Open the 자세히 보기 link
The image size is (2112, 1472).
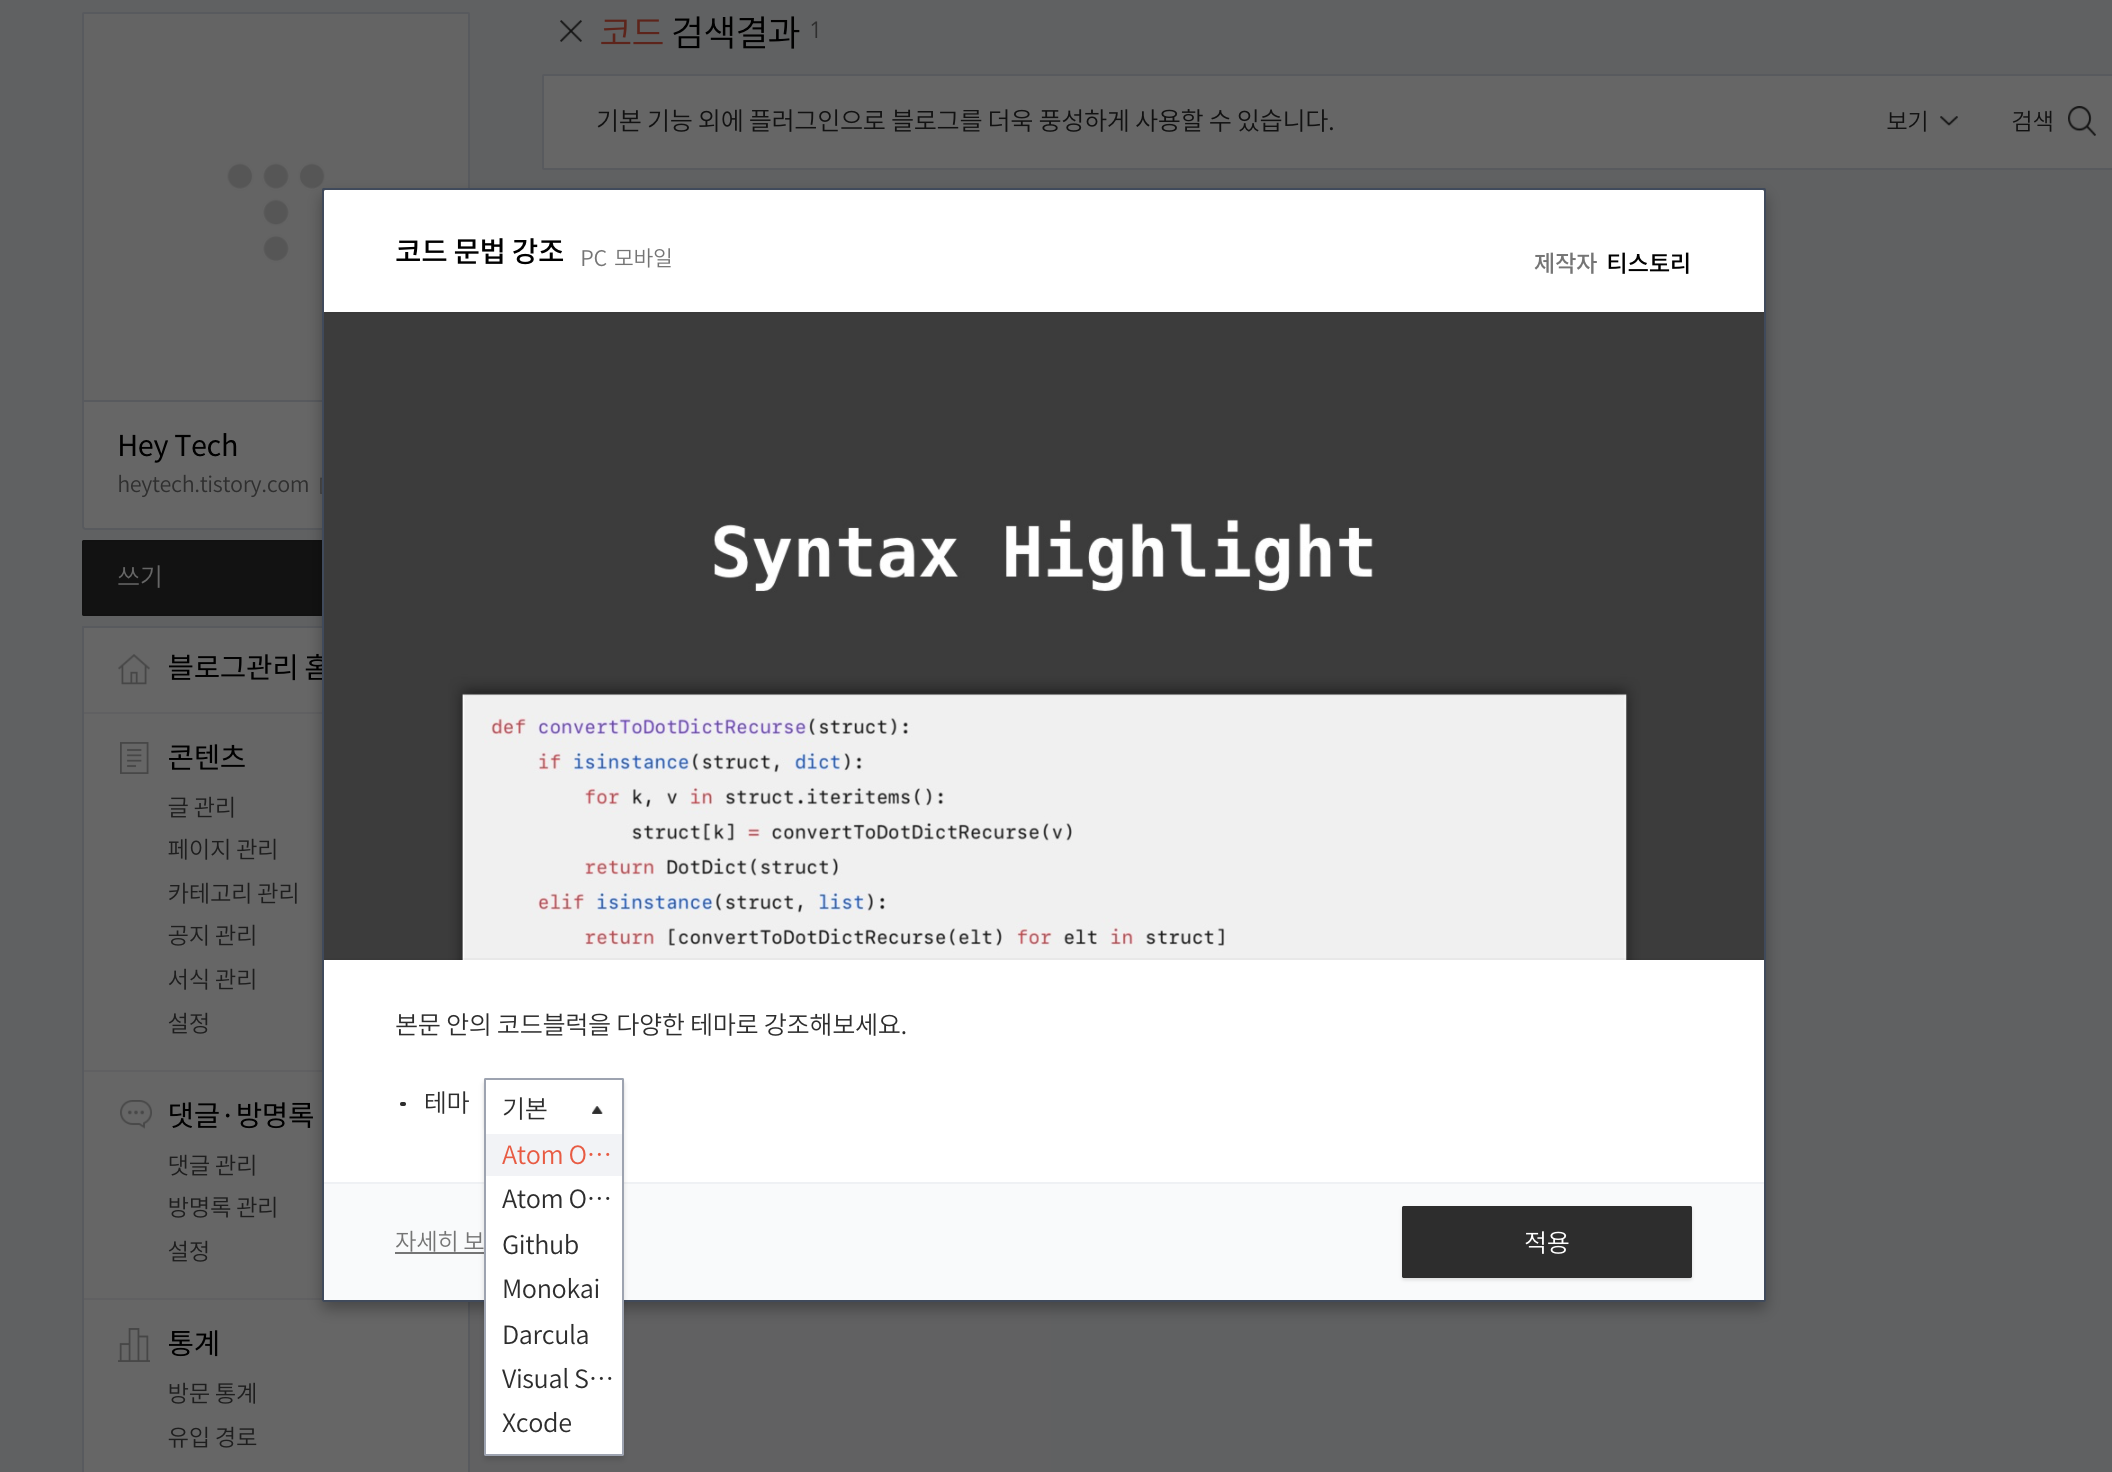pyautogui.click(x=438, y=1241)
